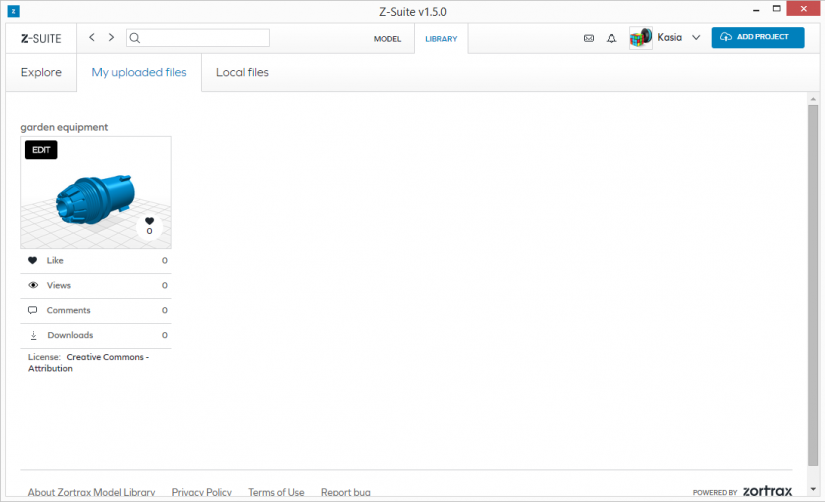Open the messages envelope icon
Viewport: 825px width, 502px height.
point(589,38)
